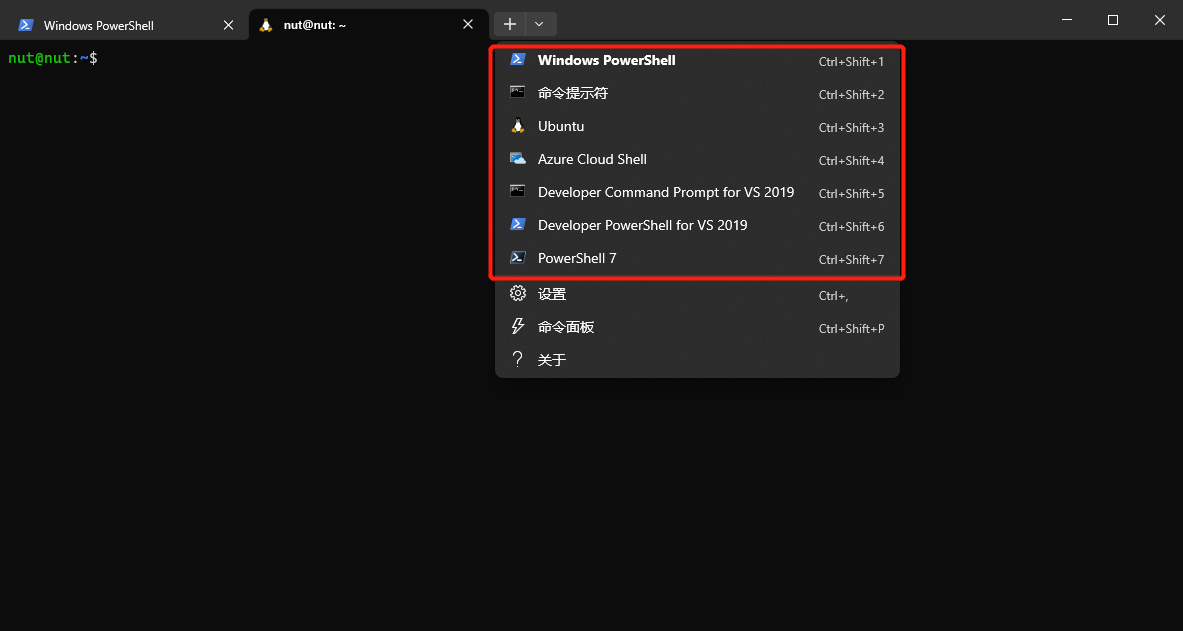The height and width of the screenshot is (631, 1183).
Task: Open Developer Command Prompt for VS 2019
Action: click(697, 192)
